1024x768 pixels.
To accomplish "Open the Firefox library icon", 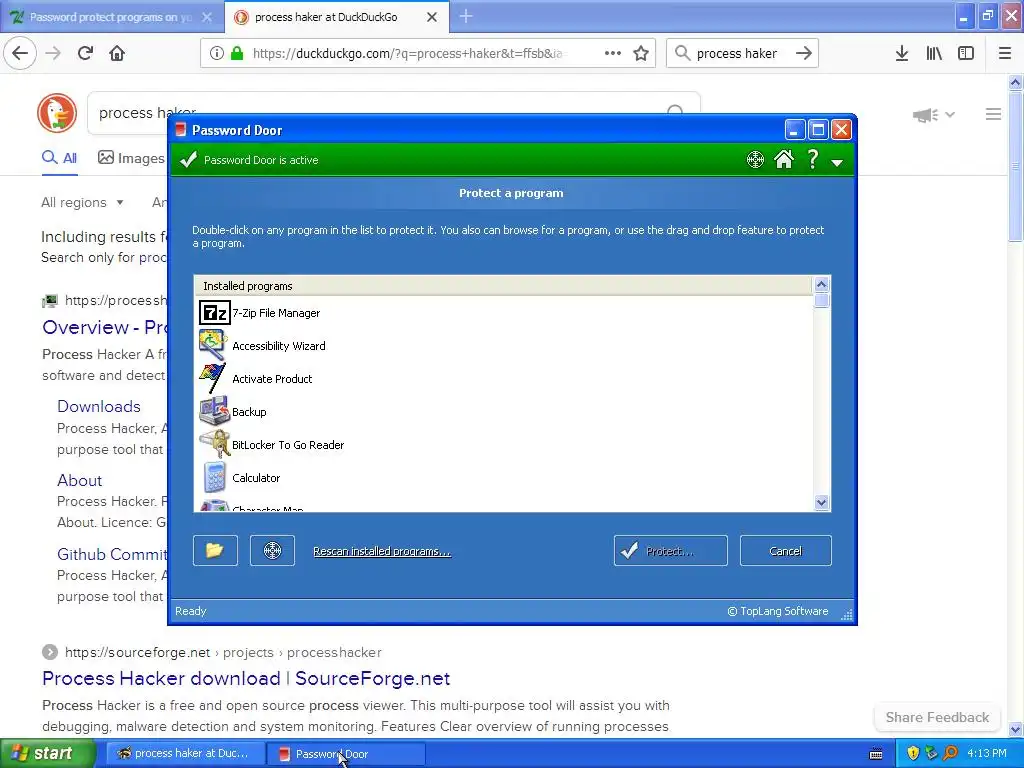I will [x=934, y=53].
